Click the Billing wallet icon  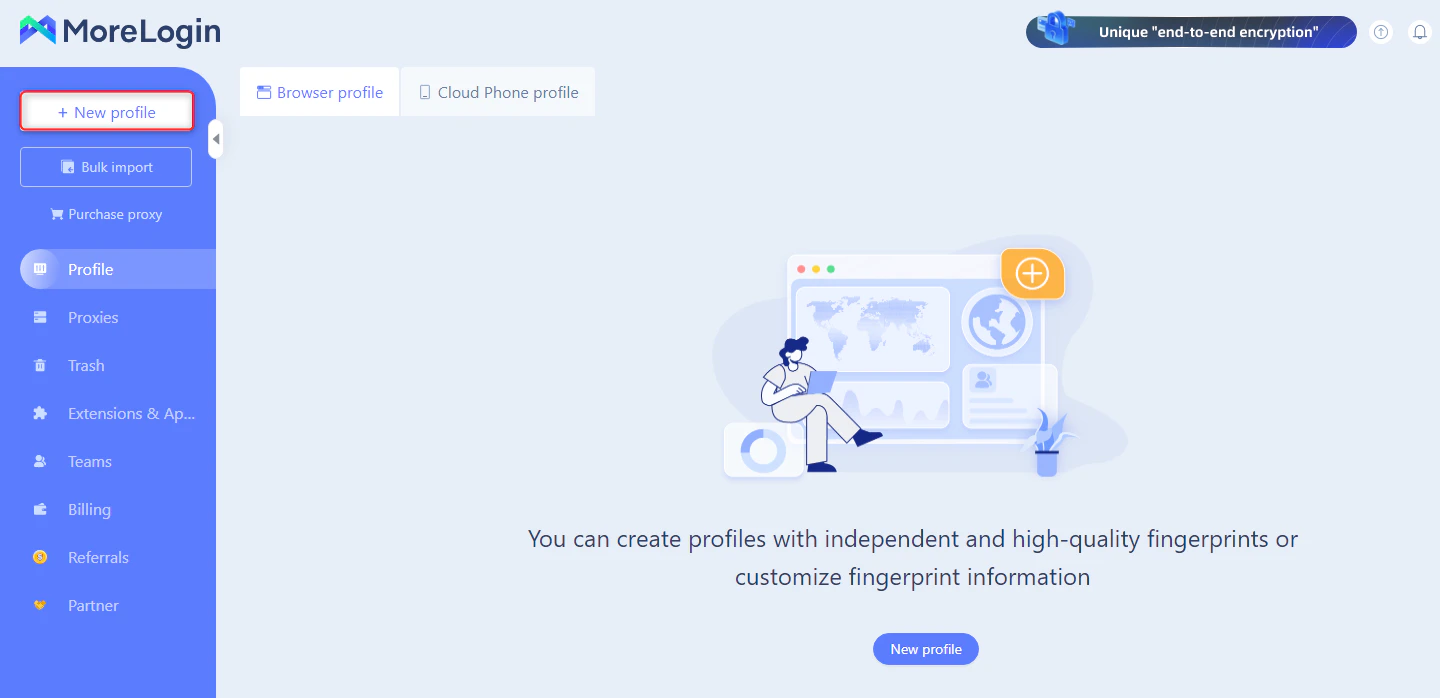coord(40,509)
